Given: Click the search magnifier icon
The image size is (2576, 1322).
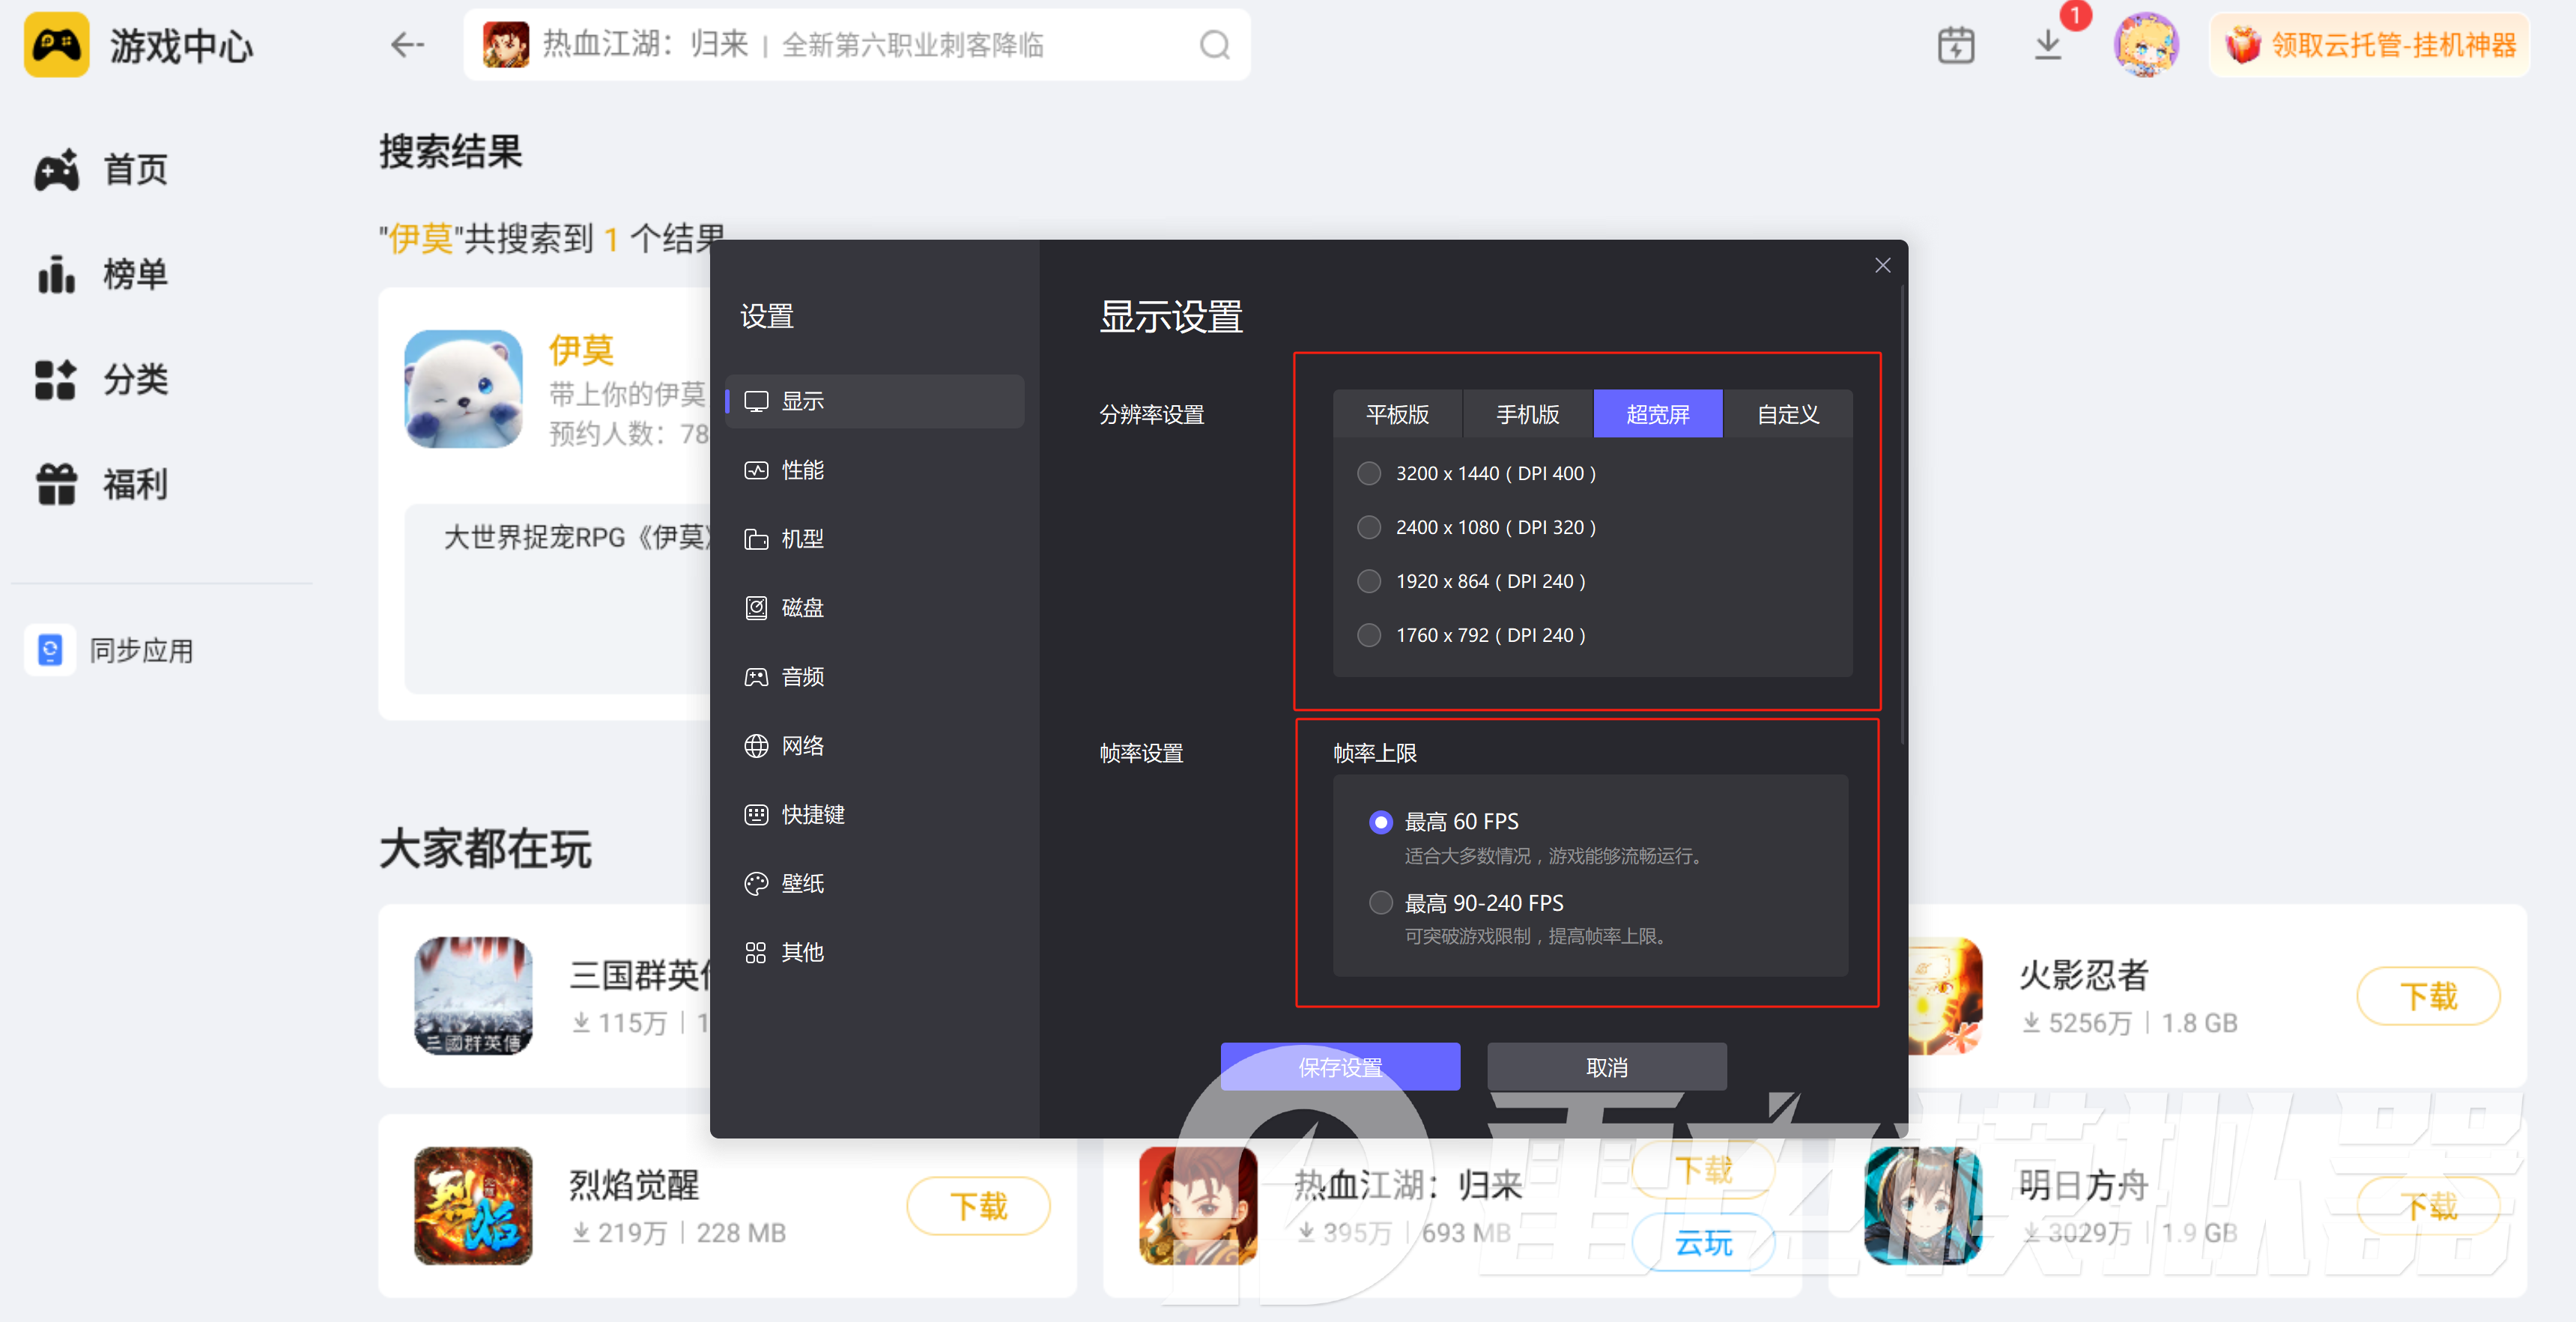Looking at the screenshot, I should click(1214, 45).
